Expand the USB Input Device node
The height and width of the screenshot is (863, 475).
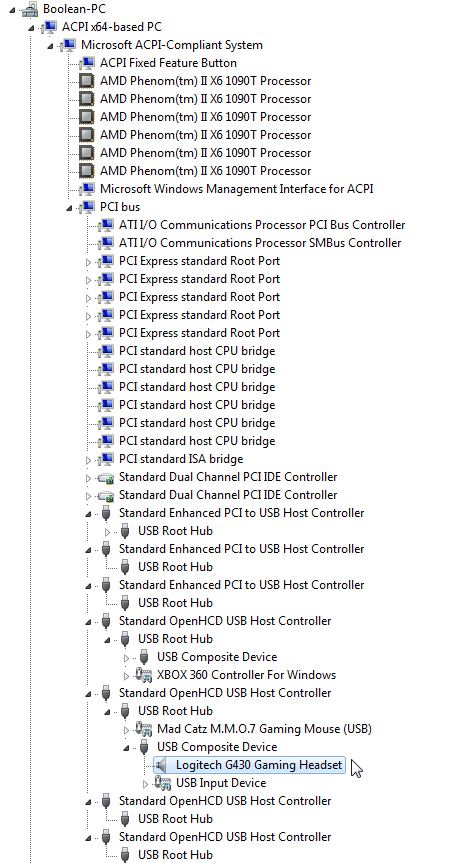coord(145,784)
